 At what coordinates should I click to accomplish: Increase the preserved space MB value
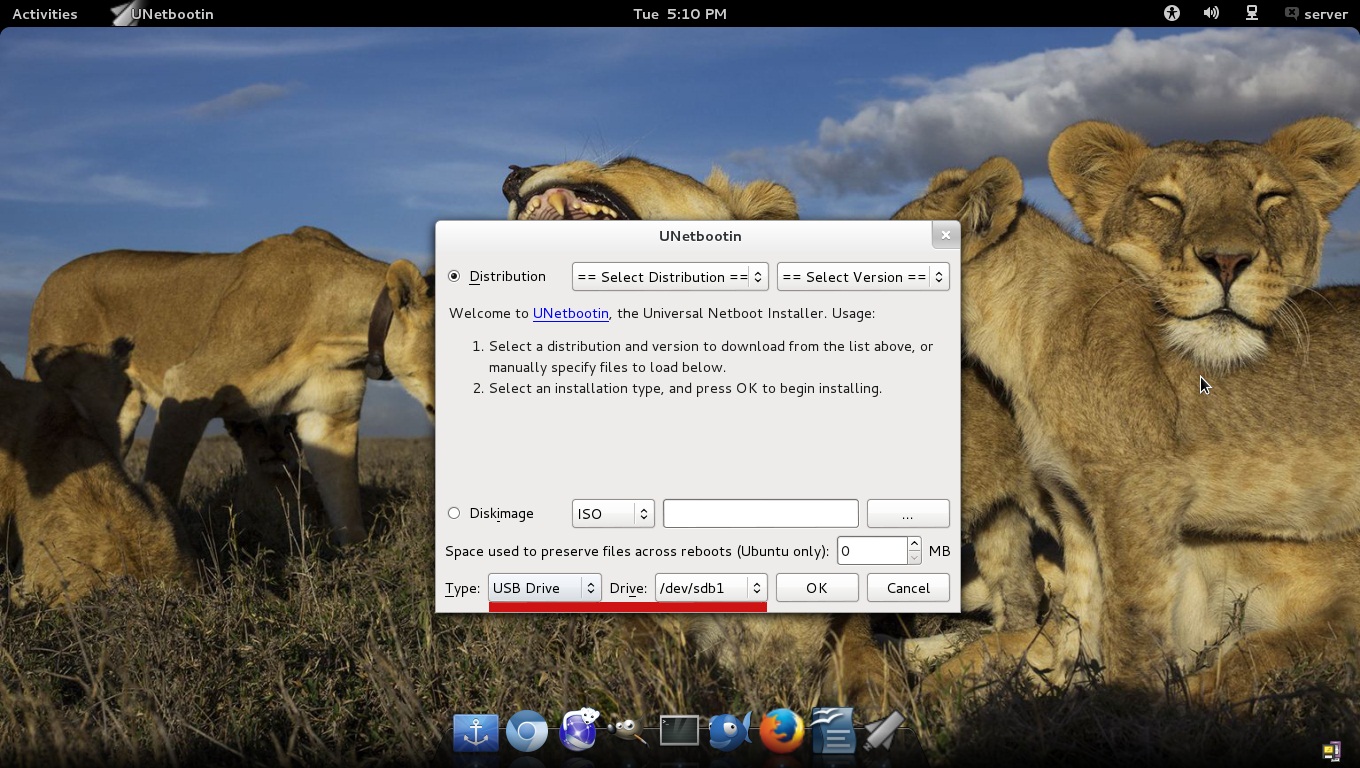(913, 544)
